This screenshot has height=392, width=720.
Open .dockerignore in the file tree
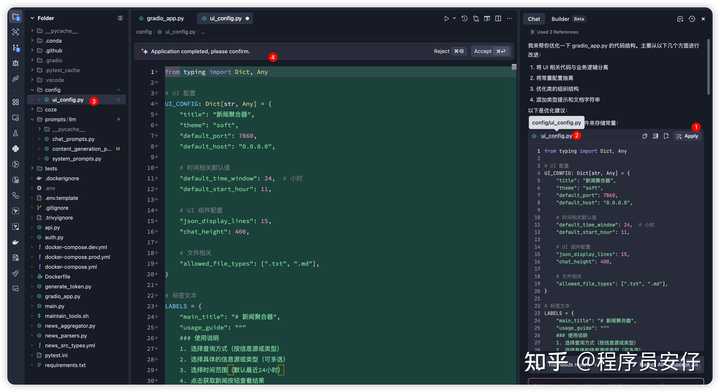(62, 179)
